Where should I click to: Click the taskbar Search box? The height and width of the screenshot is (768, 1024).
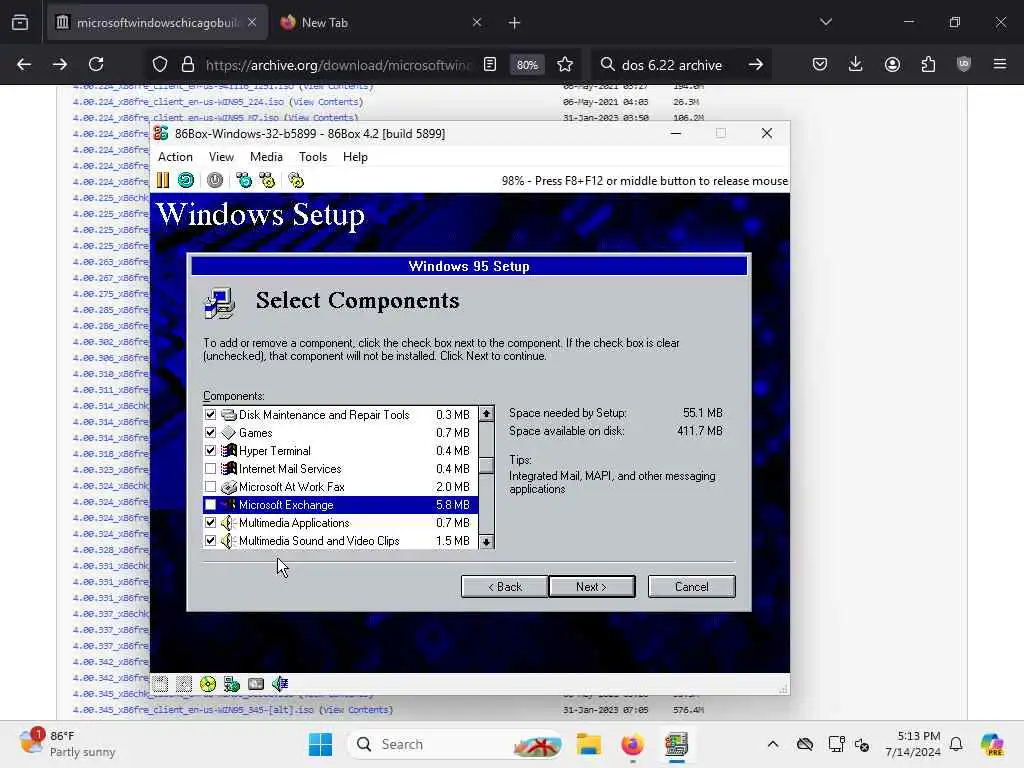click(456, 744)
